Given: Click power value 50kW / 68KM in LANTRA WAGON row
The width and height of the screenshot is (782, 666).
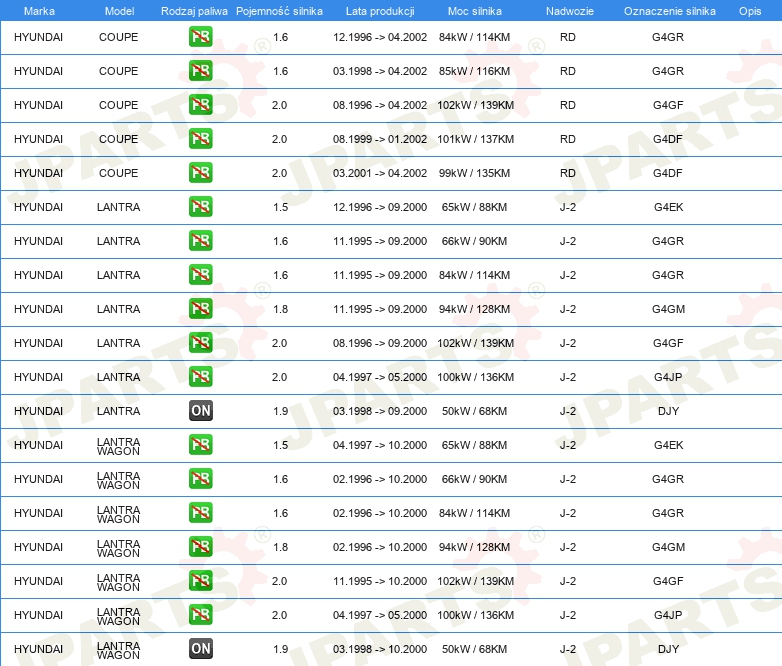Looking at the screenshot, I should click(474, 649).
